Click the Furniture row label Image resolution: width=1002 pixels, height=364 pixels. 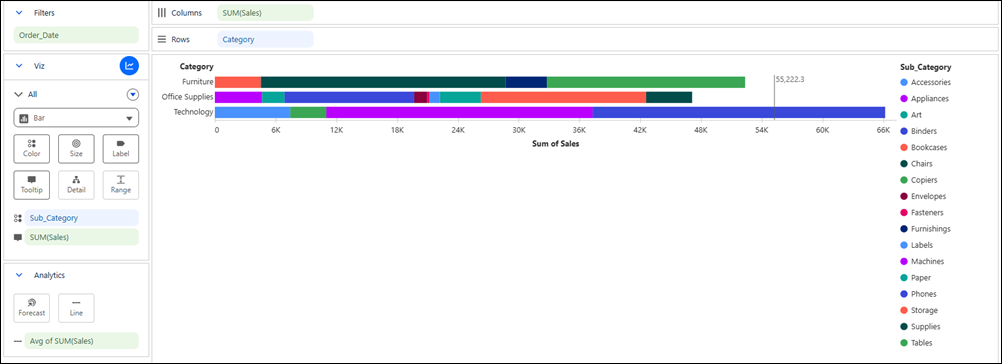197,82
